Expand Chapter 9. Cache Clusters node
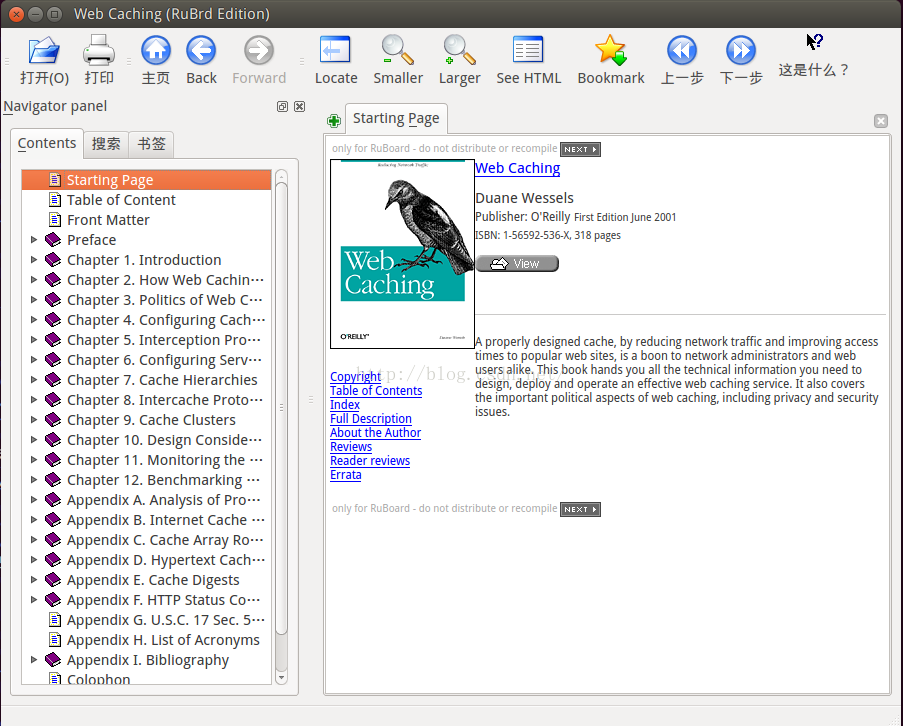This screenshot has width=903, height=726. [34, 420]
